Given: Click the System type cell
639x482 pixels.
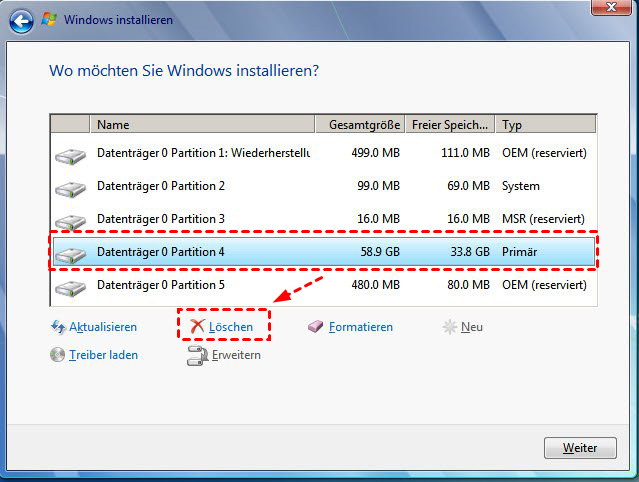Looking at the screenshot, I should pyautogui.click(x=520, y=186).
